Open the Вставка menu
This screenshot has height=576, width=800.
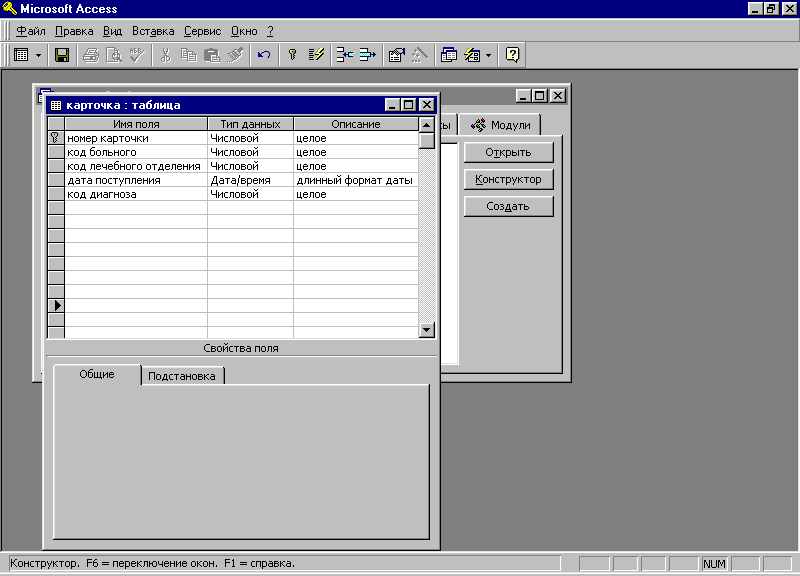point(153,31)
